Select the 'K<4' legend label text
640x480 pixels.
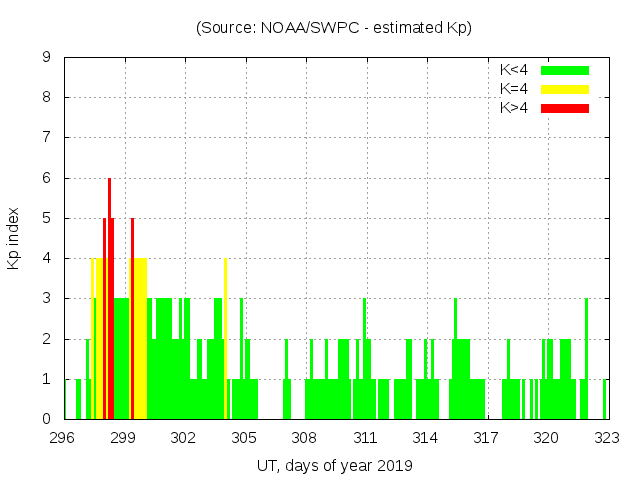[x=514, y=70]
